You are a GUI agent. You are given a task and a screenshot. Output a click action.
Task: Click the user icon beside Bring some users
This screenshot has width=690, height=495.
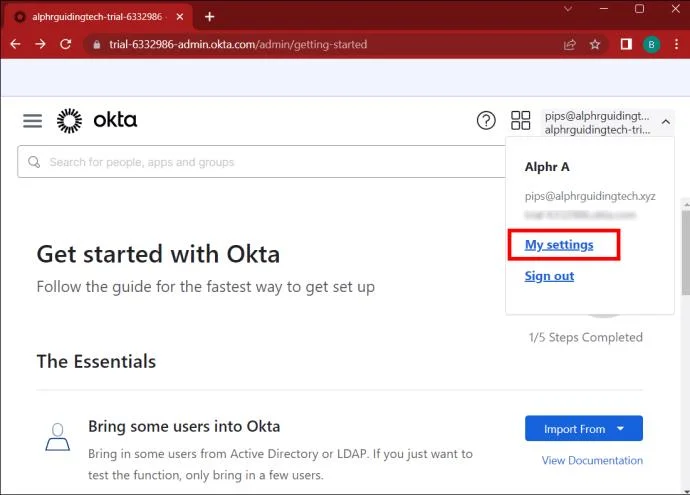(58, 437)
